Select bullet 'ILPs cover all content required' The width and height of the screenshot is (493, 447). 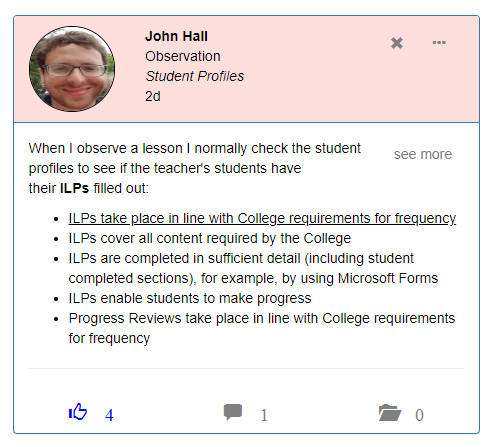210,238
